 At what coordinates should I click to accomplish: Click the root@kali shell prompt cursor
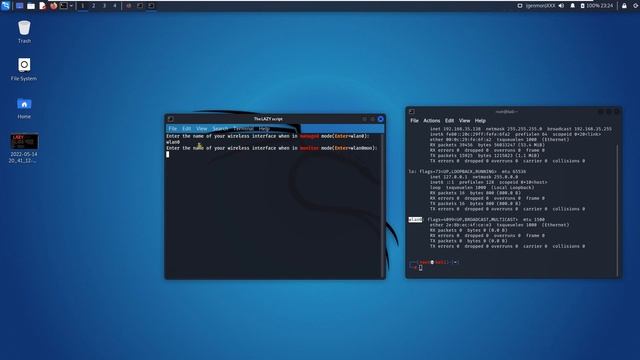coord(420,268)
